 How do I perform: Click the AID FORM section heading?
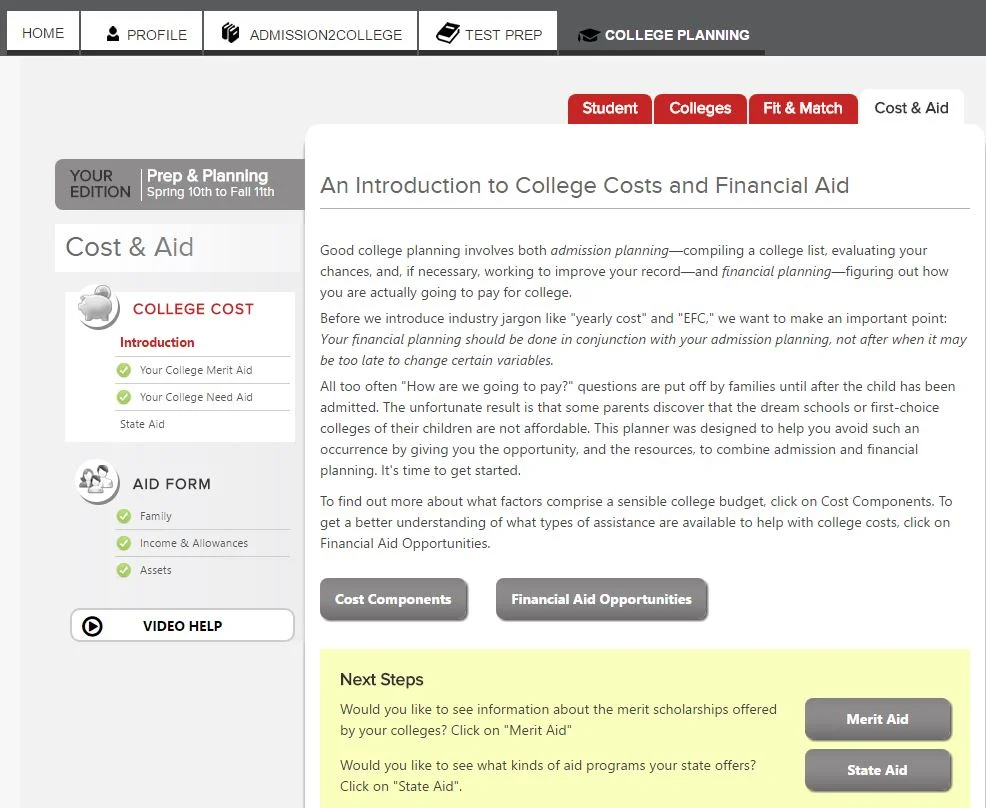point(172,484)
